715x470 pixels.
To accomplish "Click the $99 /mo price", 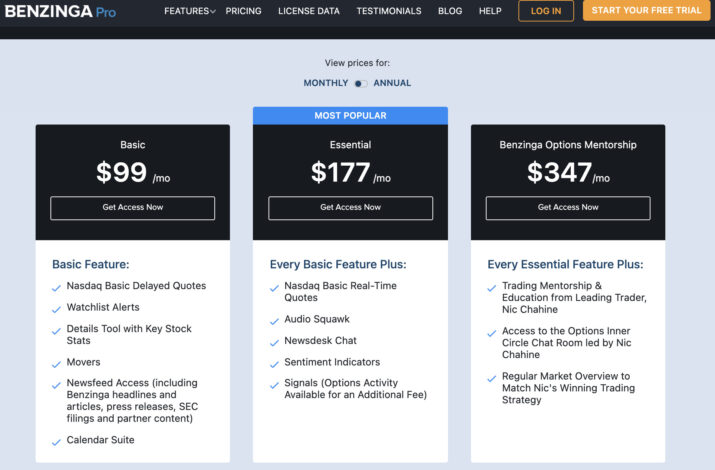I will pos(133,173).
